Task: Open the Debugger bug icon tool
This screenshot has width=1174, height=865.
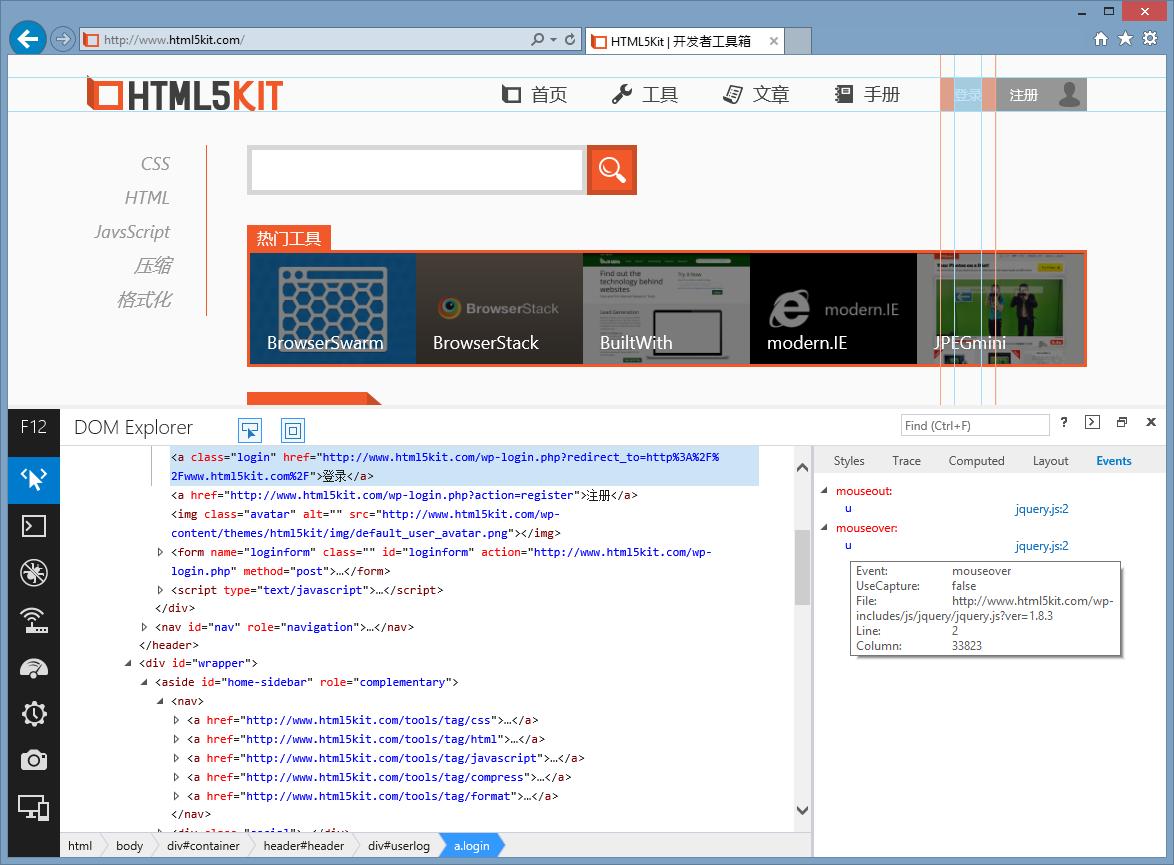Action: tap(34, 573)
